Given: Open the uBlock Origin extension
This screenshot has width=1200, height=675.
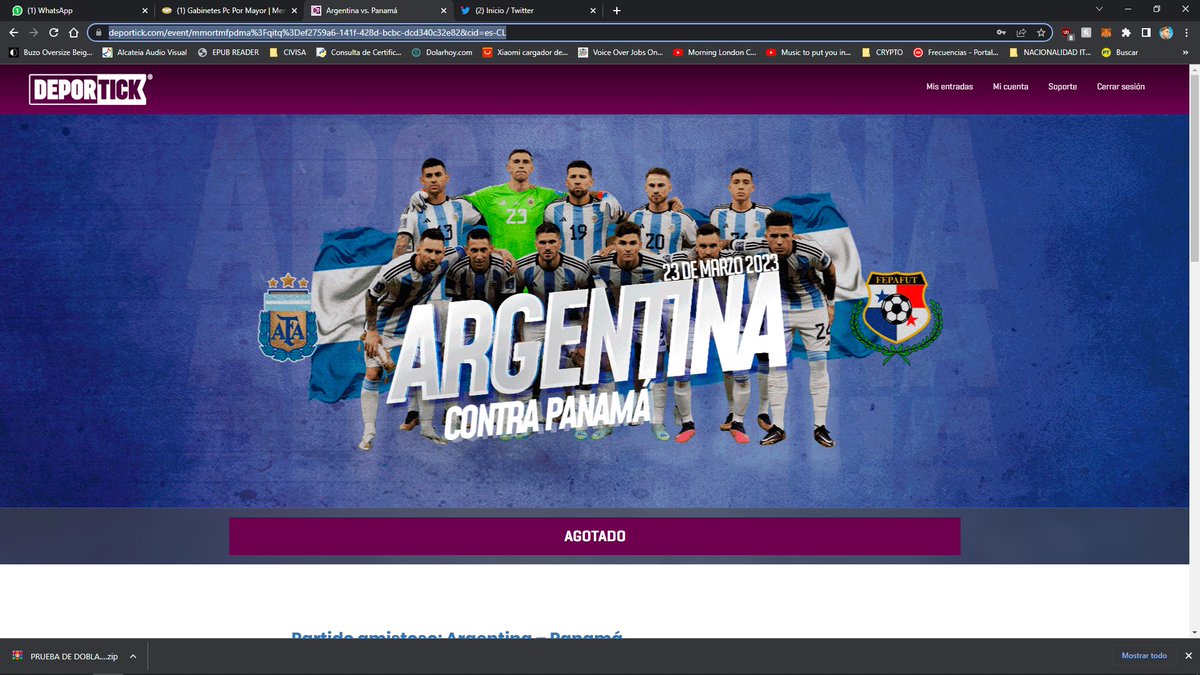Looking at the screenshot, I should tap(1067, 32).
